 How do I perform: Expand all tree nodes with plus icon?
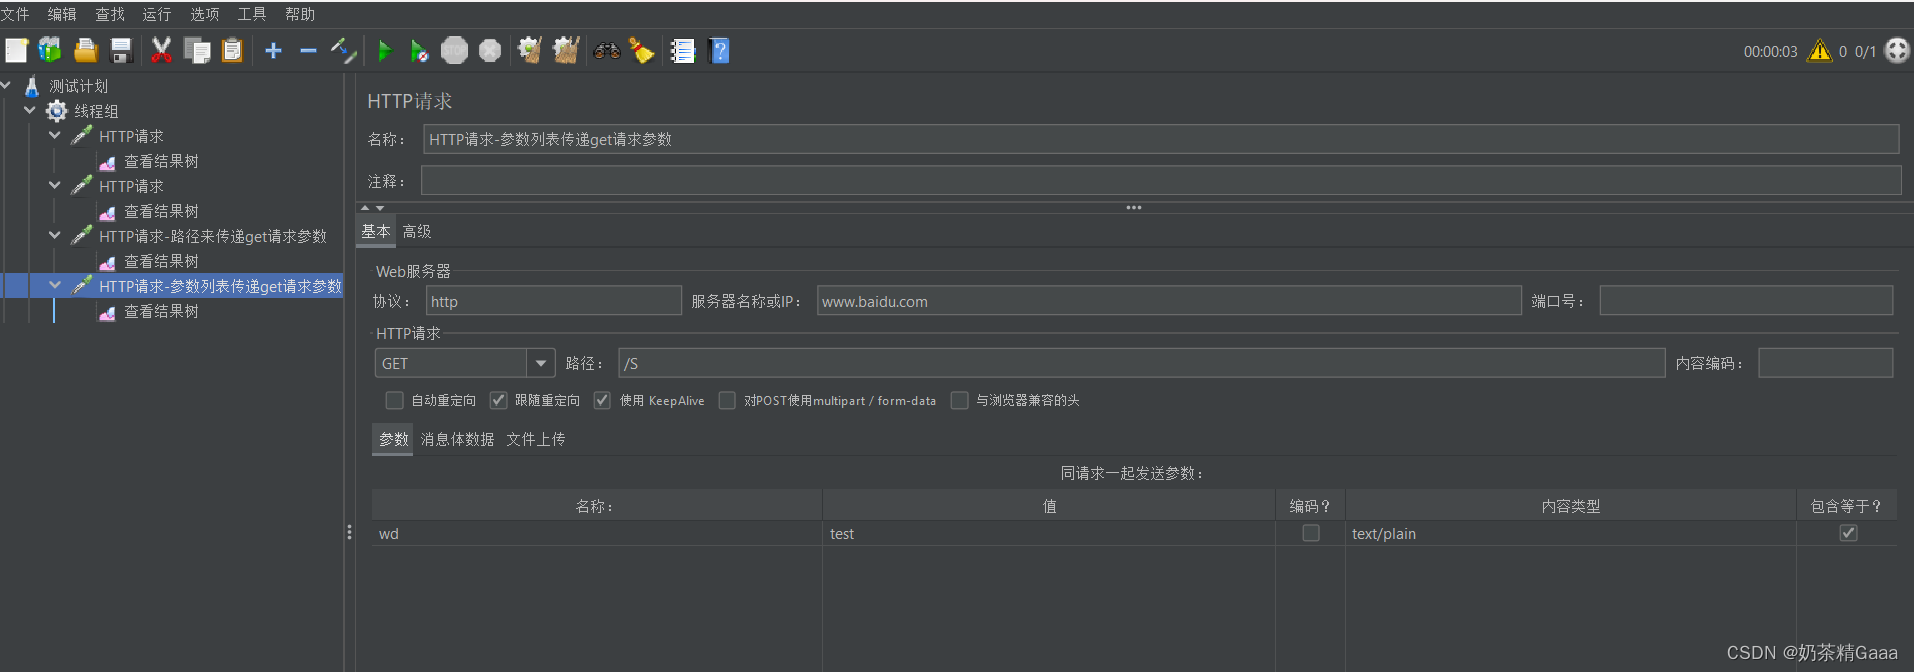pyautogui.click(x=273, y=50)
